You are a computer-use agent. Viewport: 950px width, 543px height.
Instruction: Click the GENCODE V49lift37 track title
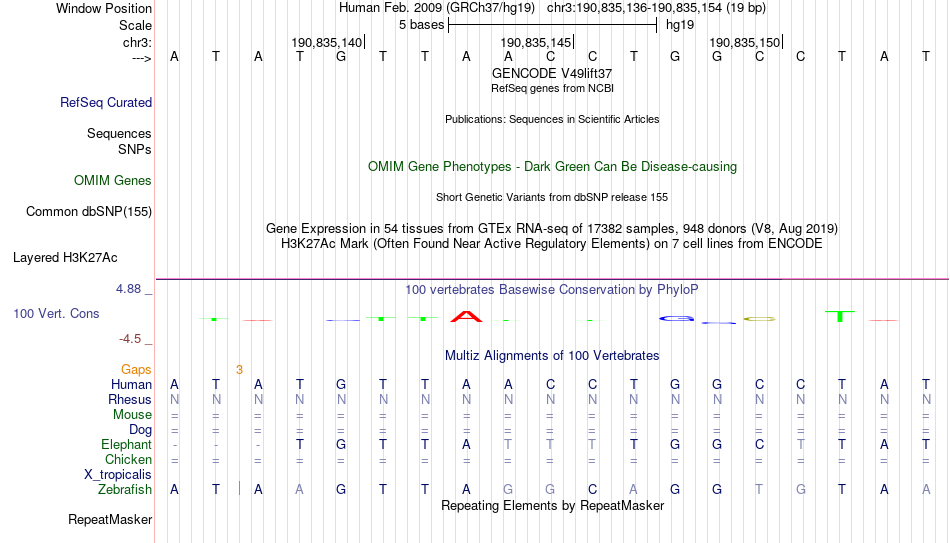click(552, 73)
